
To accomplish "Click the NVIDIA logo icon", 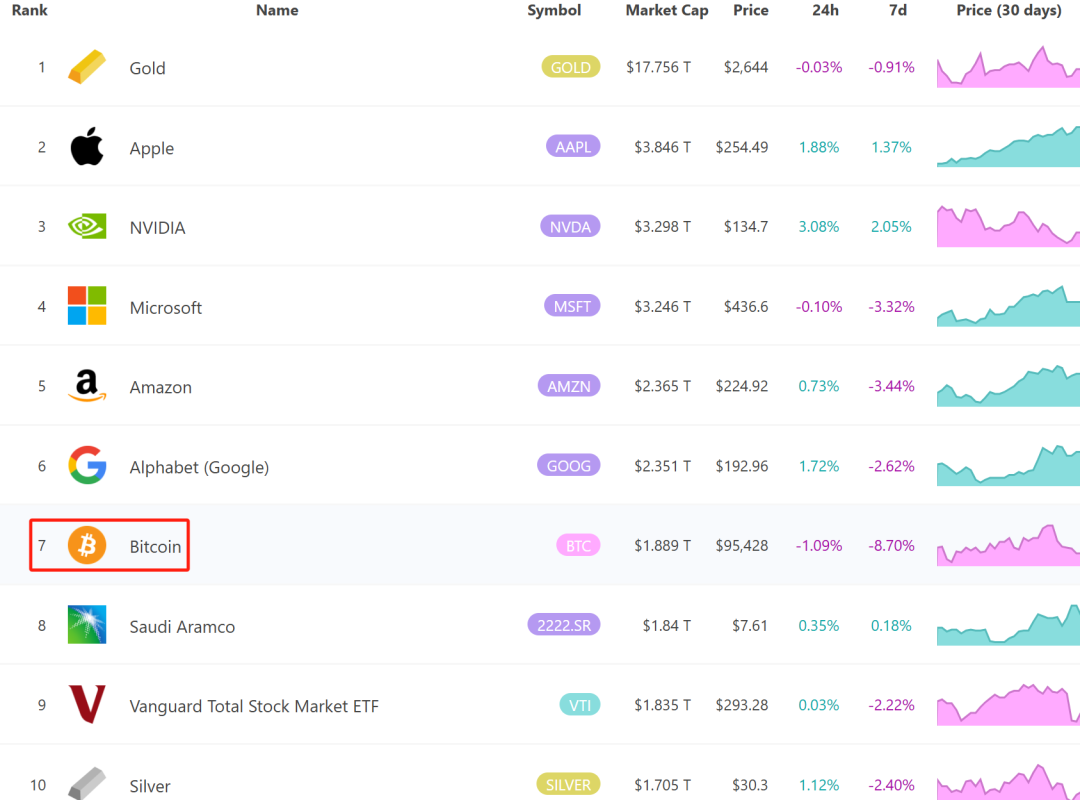I will tap(87, 227).
